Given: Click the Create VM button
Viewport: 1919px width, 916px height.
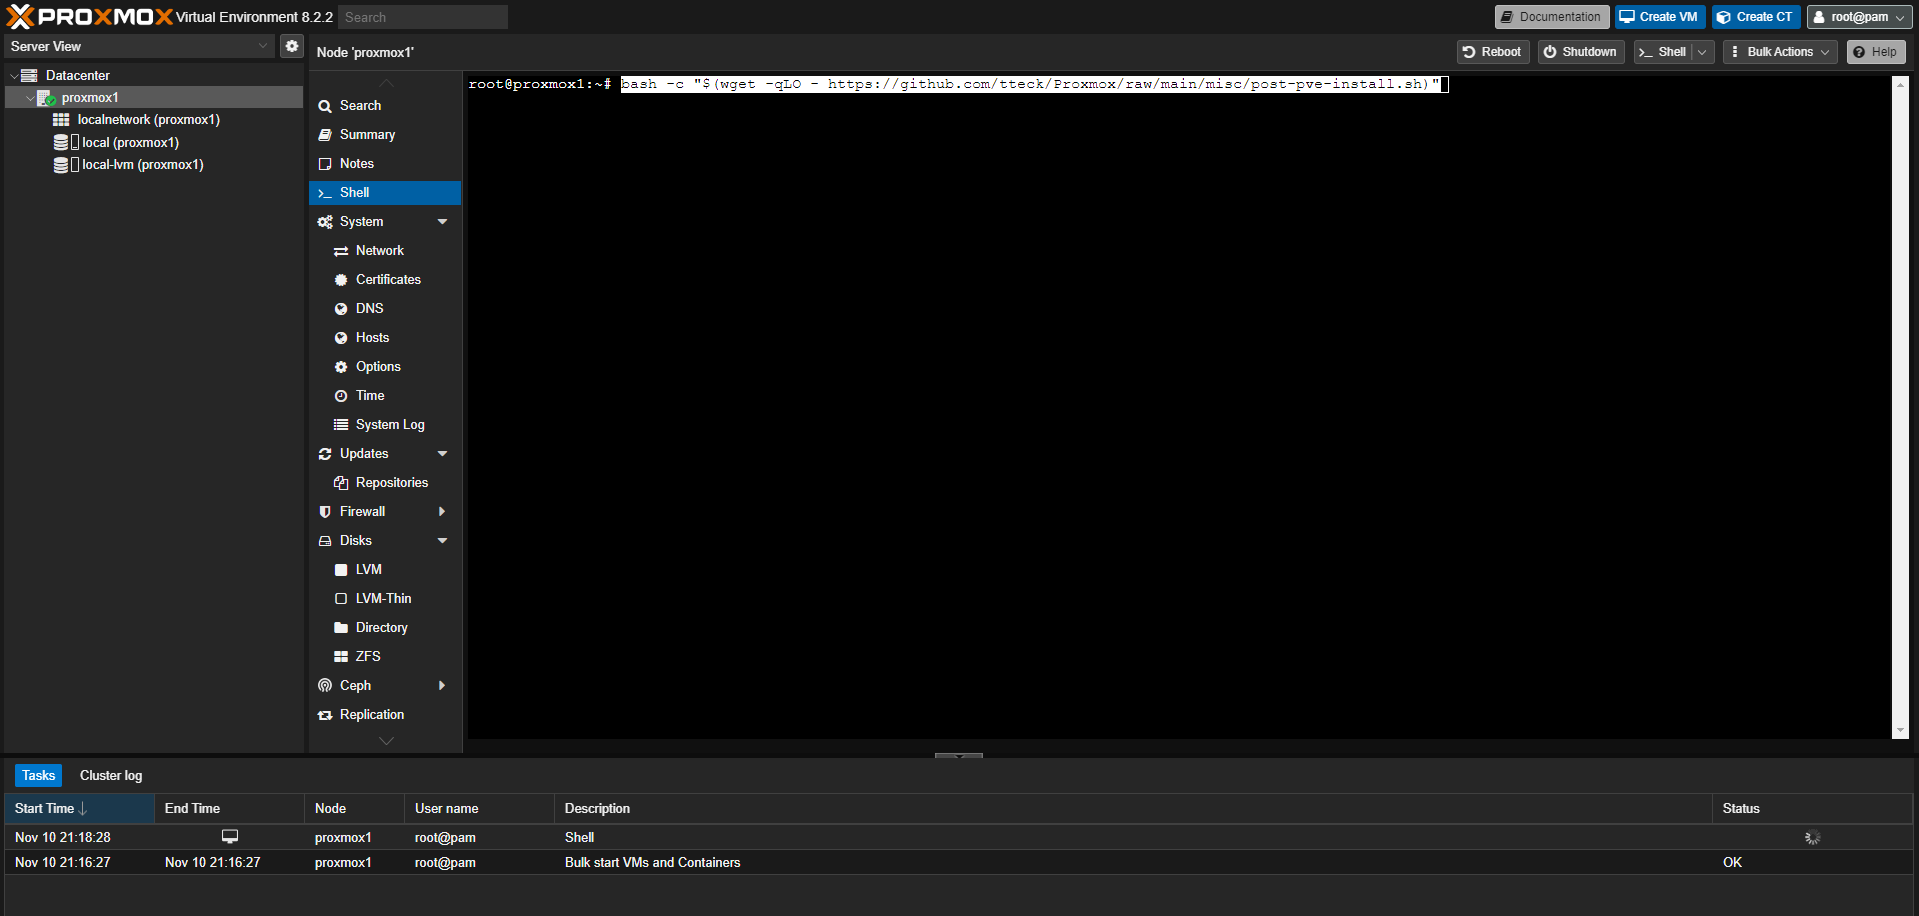Looking at the screenshot, I should click(x=1659, y=17).
